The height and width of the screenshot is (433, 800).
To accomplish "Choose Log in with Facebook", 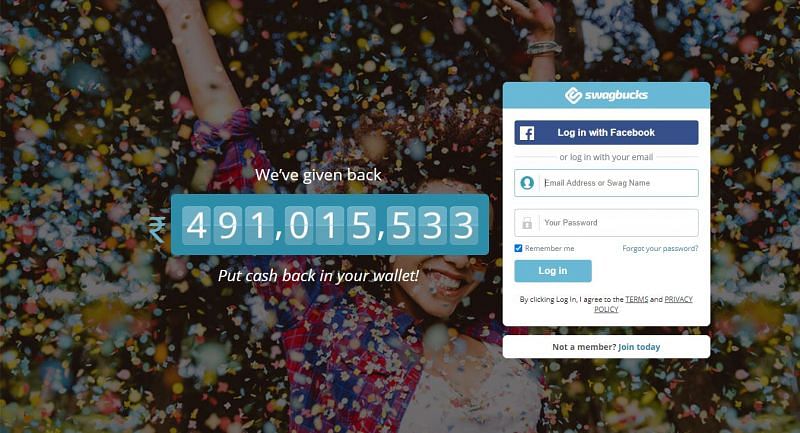I will 606,133.
